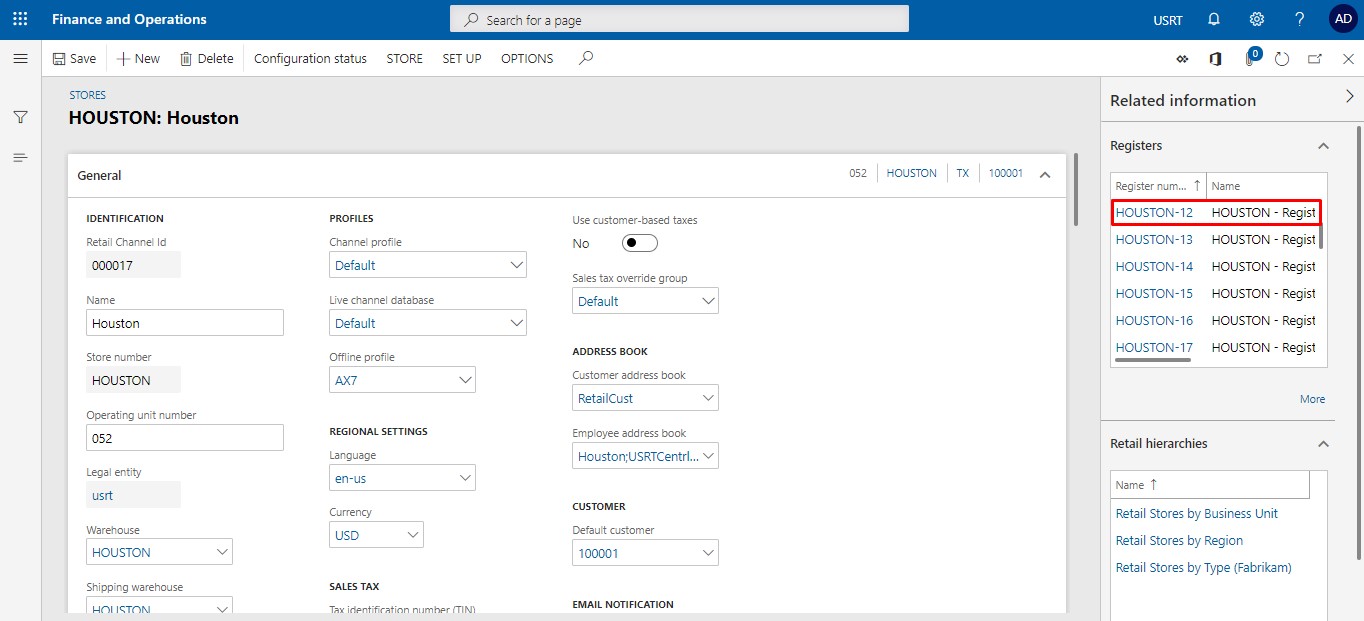
Task: Open the STORE menu tab
Action: tap(404, 59)
